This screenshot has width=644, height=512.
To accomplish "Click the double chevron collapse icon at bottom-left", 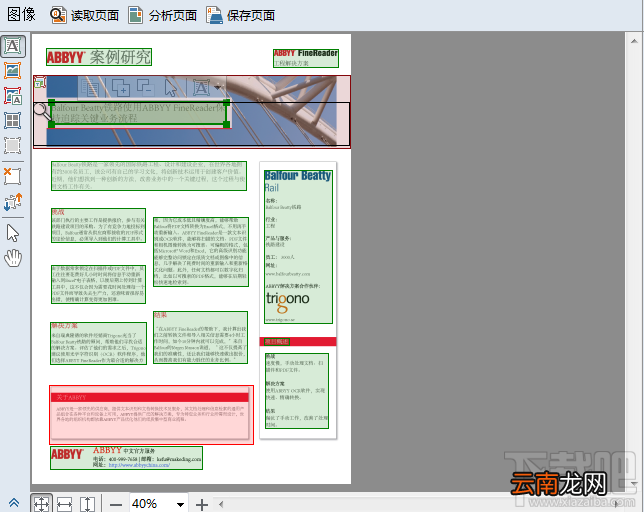I will (14, 503).
